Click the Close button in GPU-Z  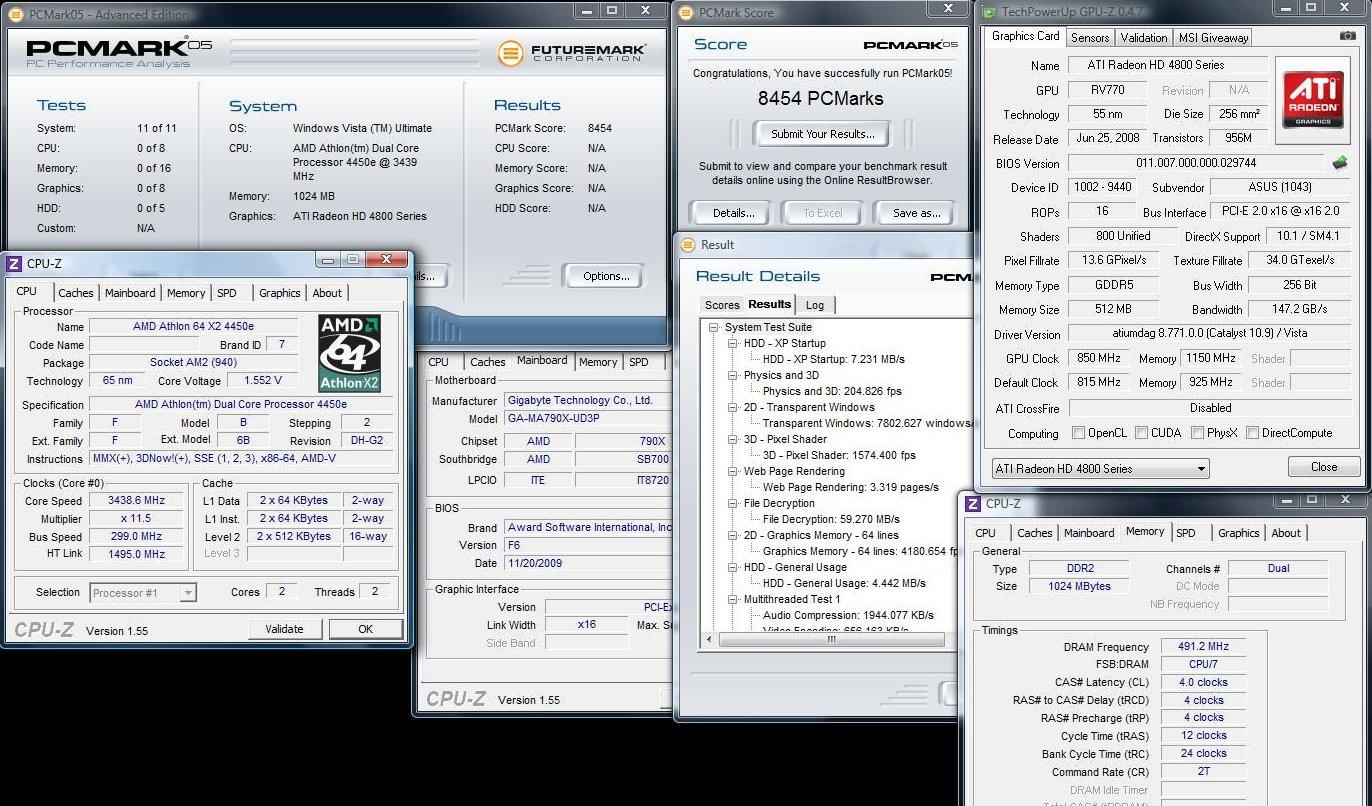[x=1324, y=467]
